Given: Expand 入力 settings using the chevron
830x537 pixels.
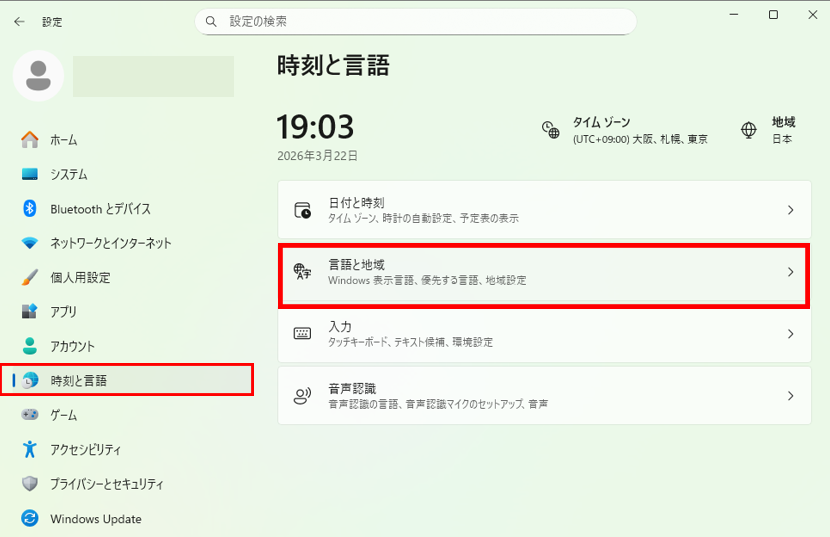Looking at the screenshot, I should click(x=790, y=334).
